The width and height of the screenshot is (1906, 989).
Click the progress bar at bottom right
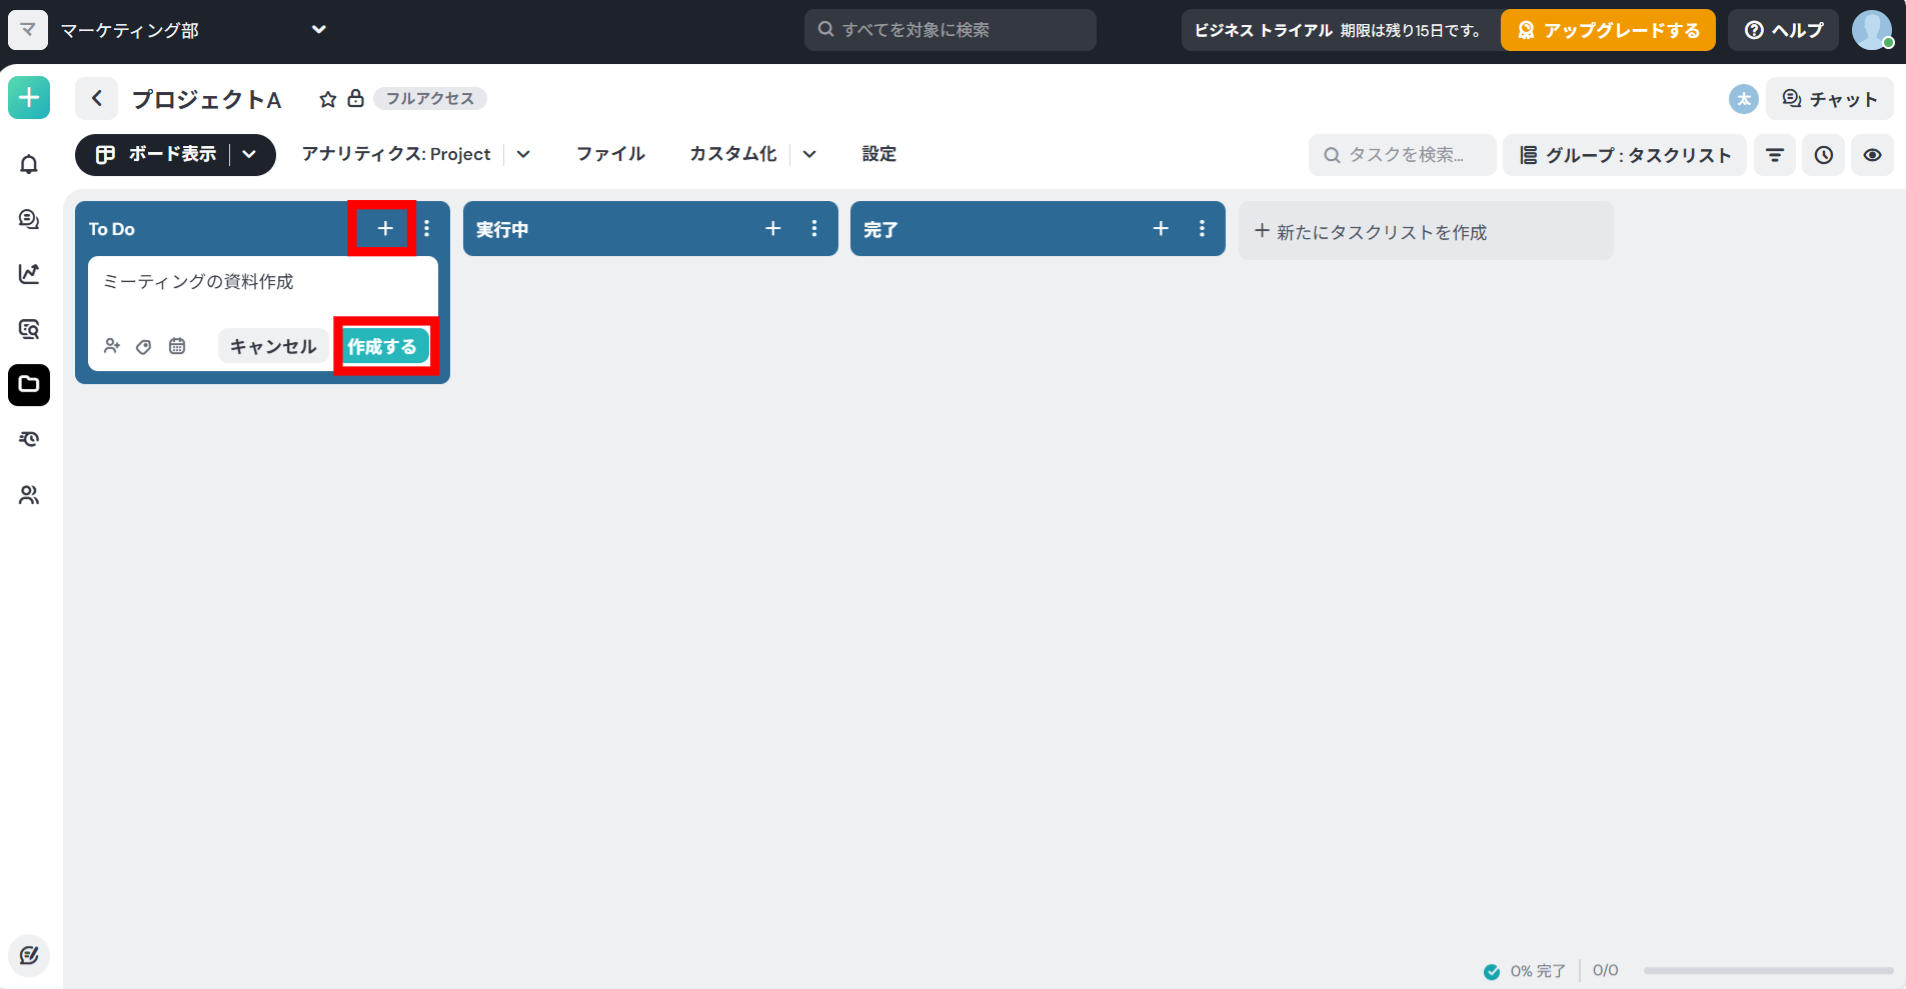tap(1767, 970)
